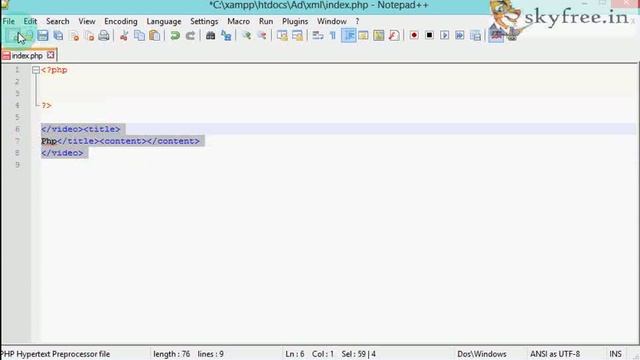Copy selection using the Copy icon

point(139,36)
